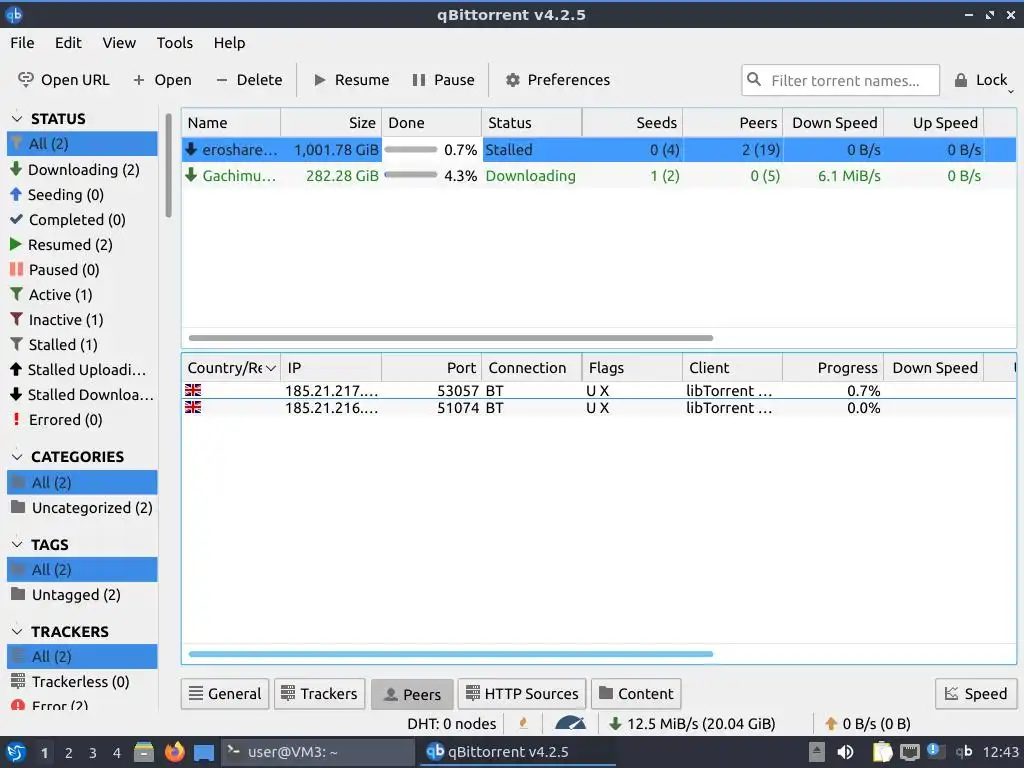The height and width of the screenshot is (768, 1024).
Task: Open the File menu
Action: pos(22,42)
